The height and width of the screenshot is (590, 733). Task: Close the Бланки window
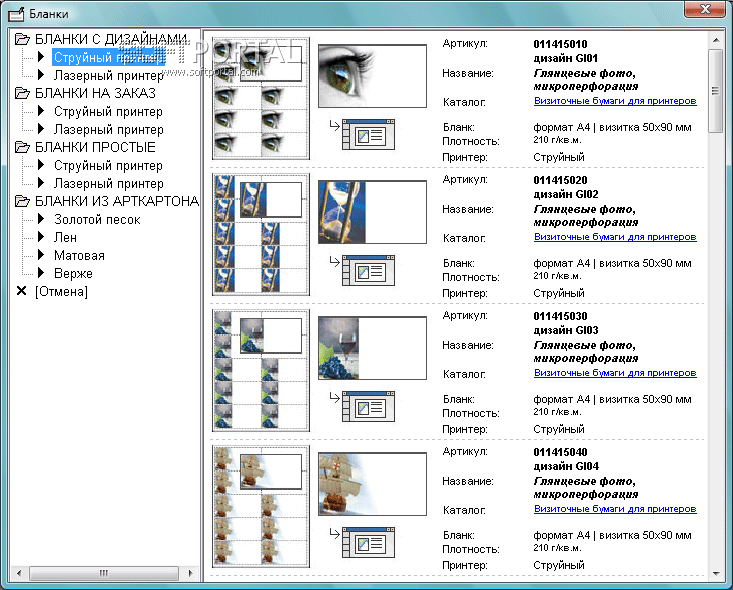[x=704, y=9]
